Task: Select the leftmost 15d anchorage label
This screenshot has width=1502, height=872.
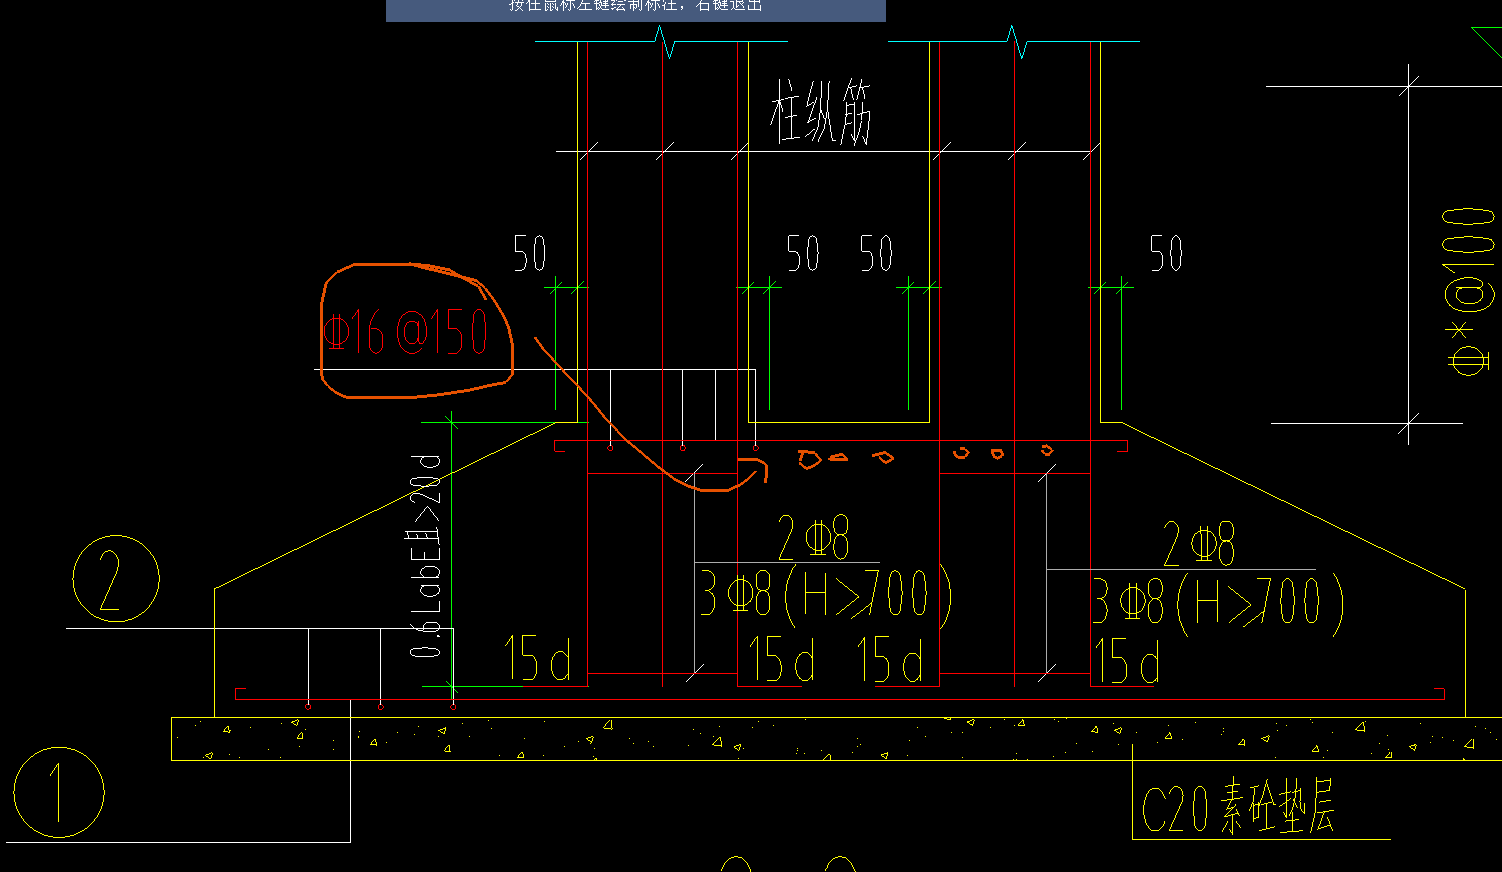Action: click(x=538, y=659)
